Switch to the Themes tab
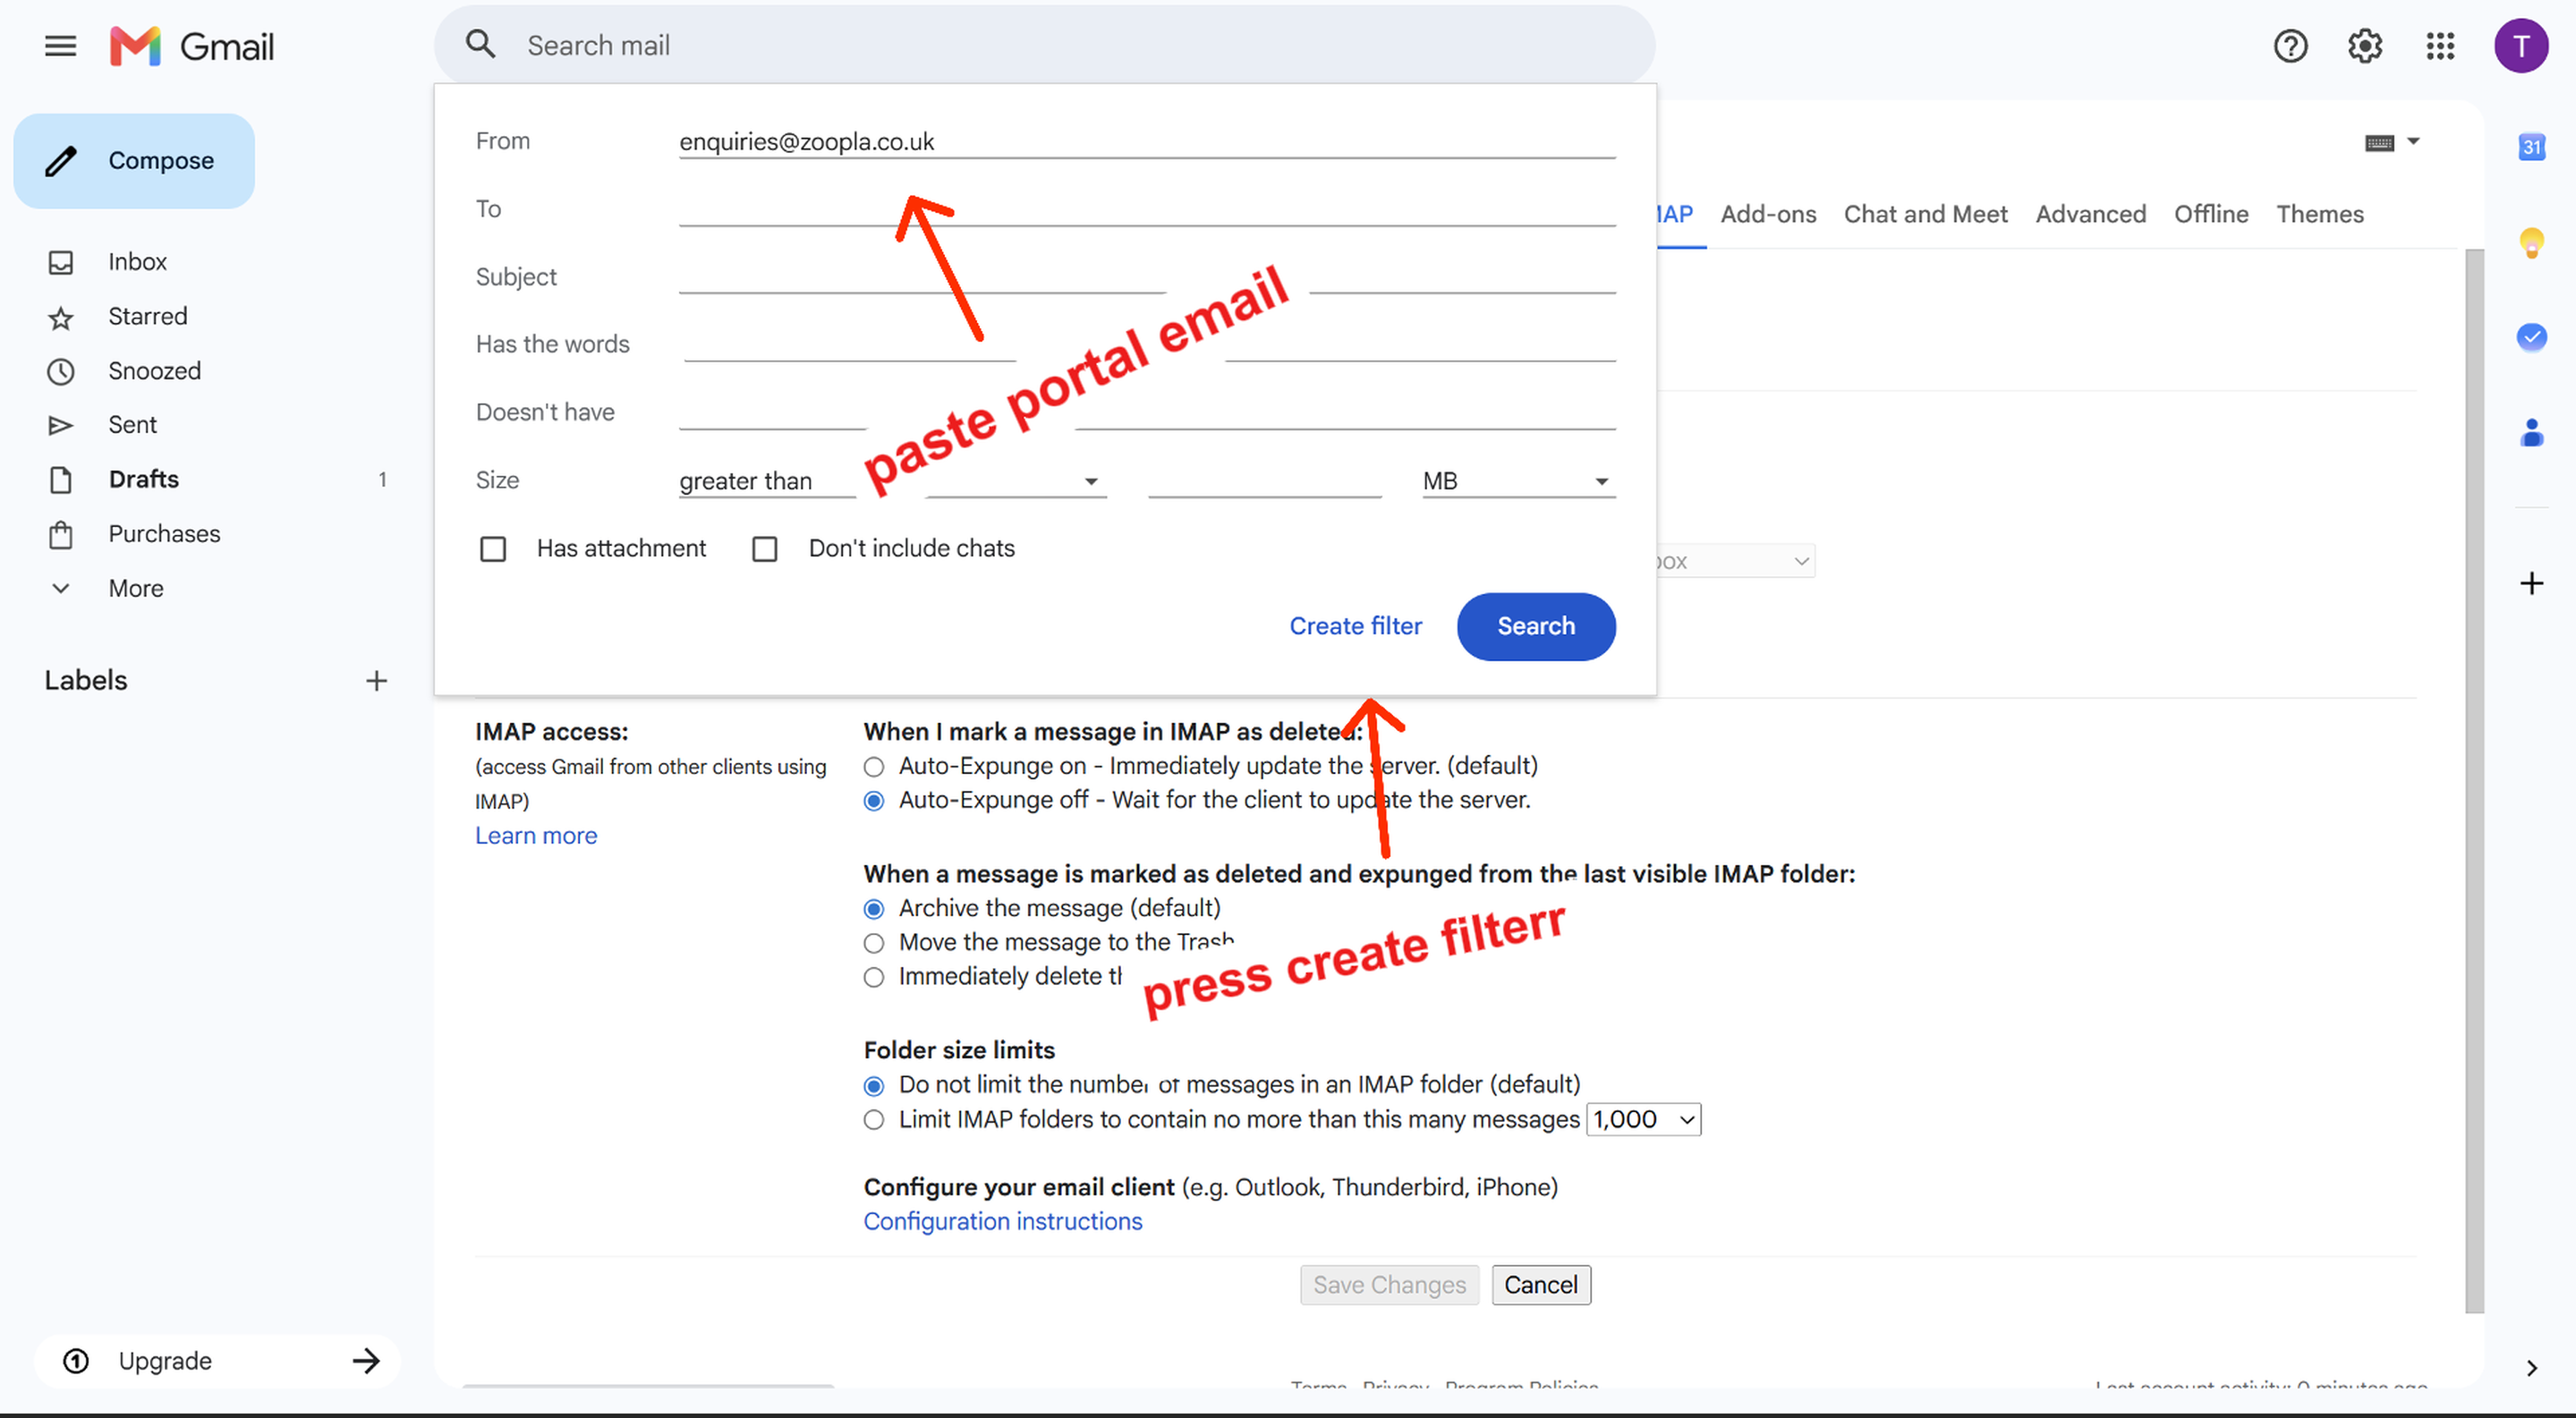Viewport: 2576px width, 1418px height. tap(2319, 214)
